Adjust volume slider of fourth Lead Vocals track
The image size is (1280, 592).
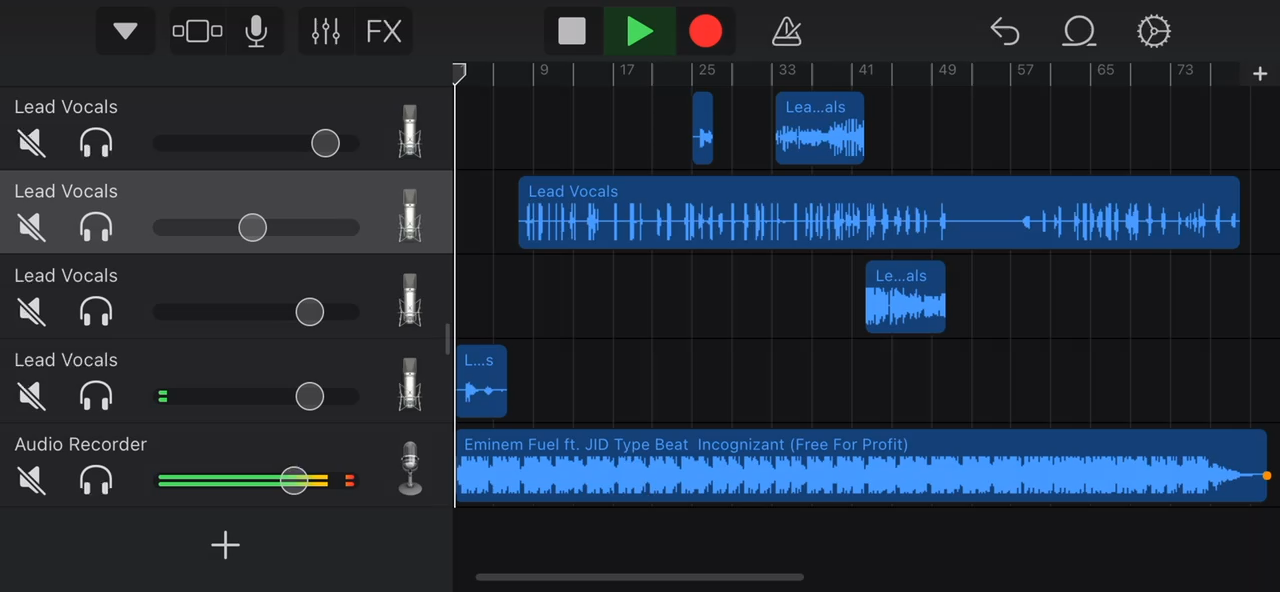tap(310, 396)
